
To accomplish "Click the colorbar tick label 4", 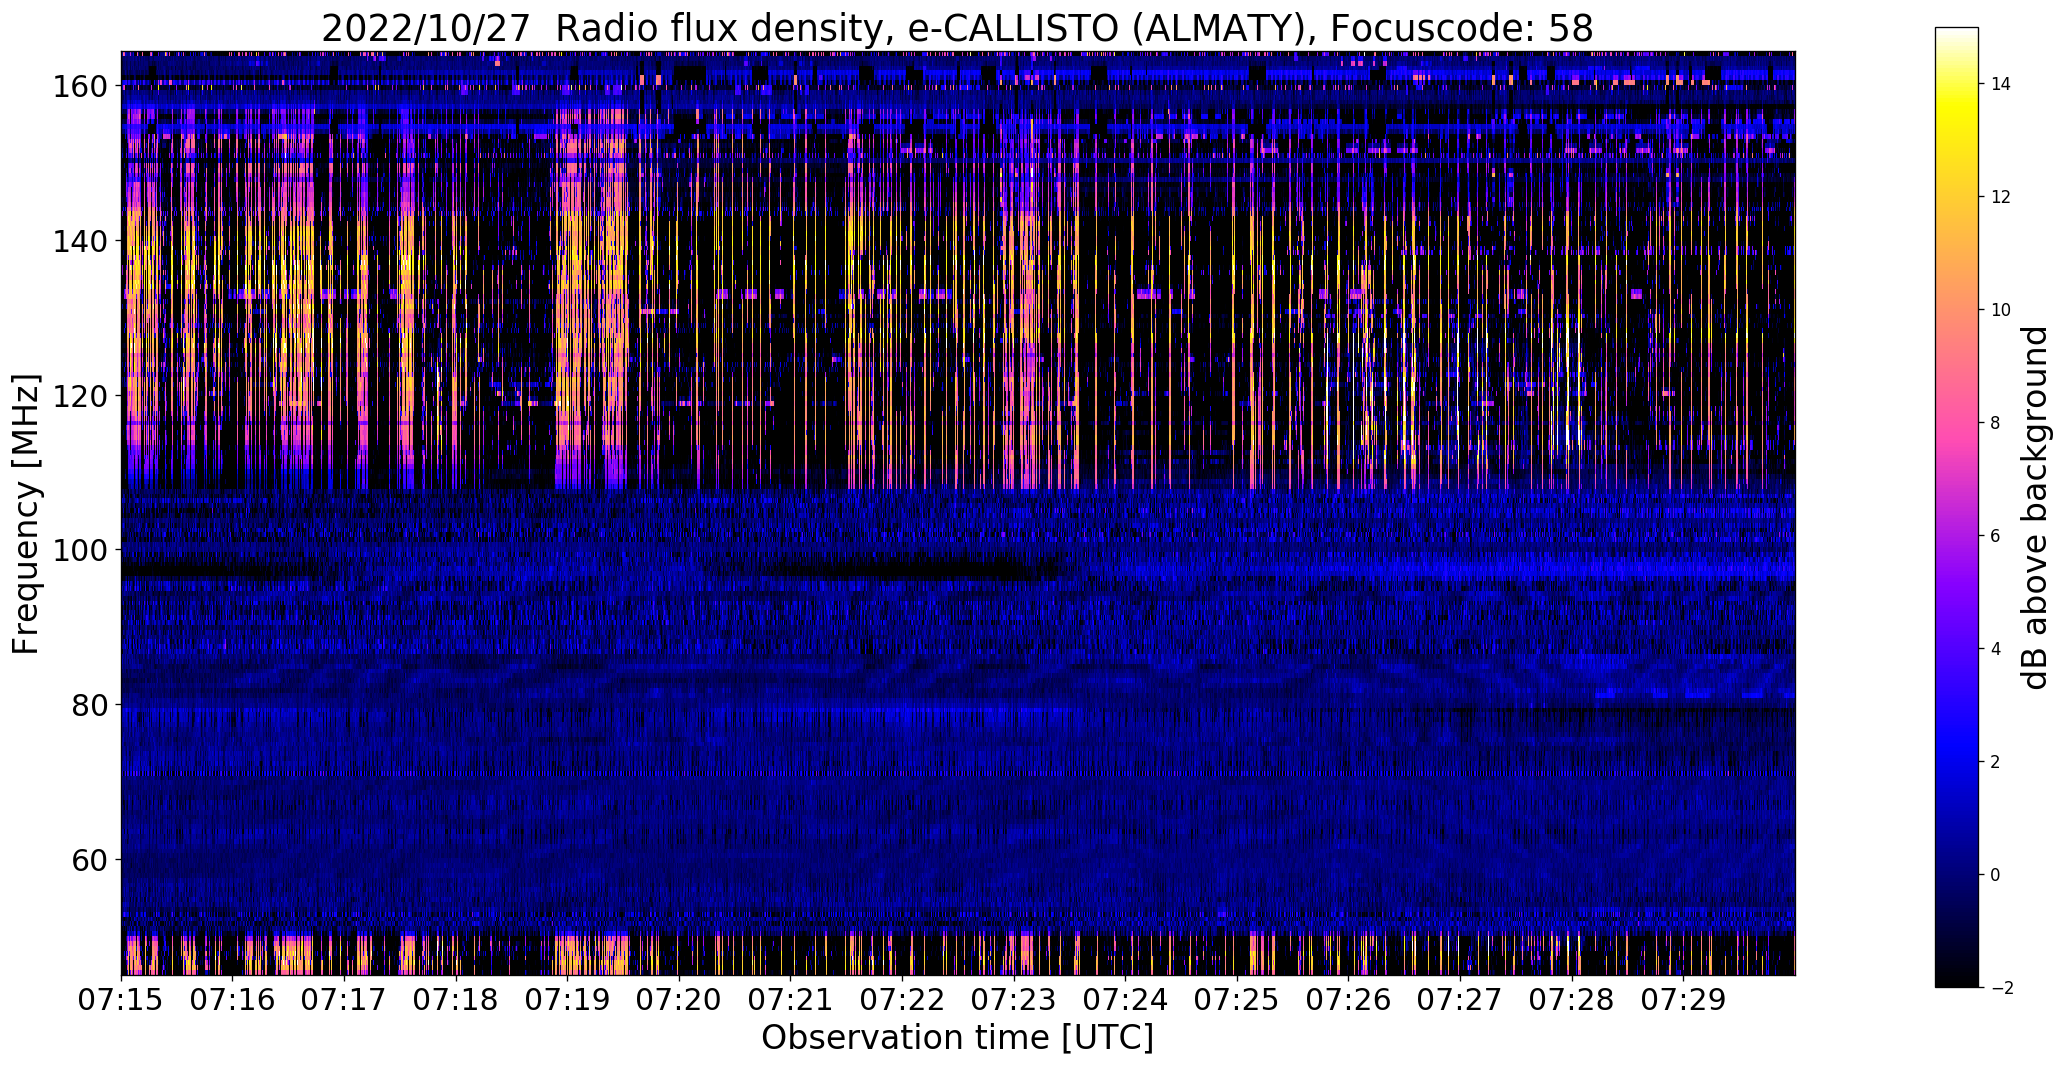I will pyautogui.click(x=1996, y=649).
